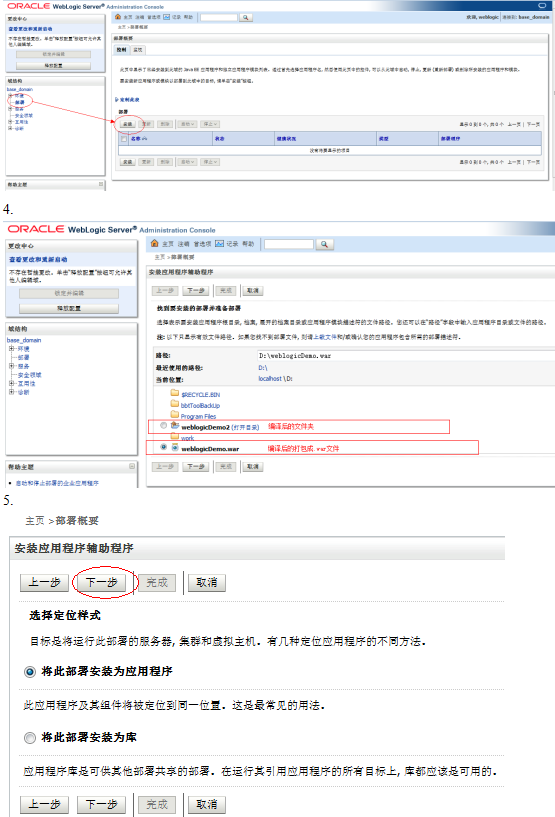Collapse 帮助主题 panel in the deployment summary console
Image resolution: width=555 pixels, height=817 pixels.
point(101,184)
